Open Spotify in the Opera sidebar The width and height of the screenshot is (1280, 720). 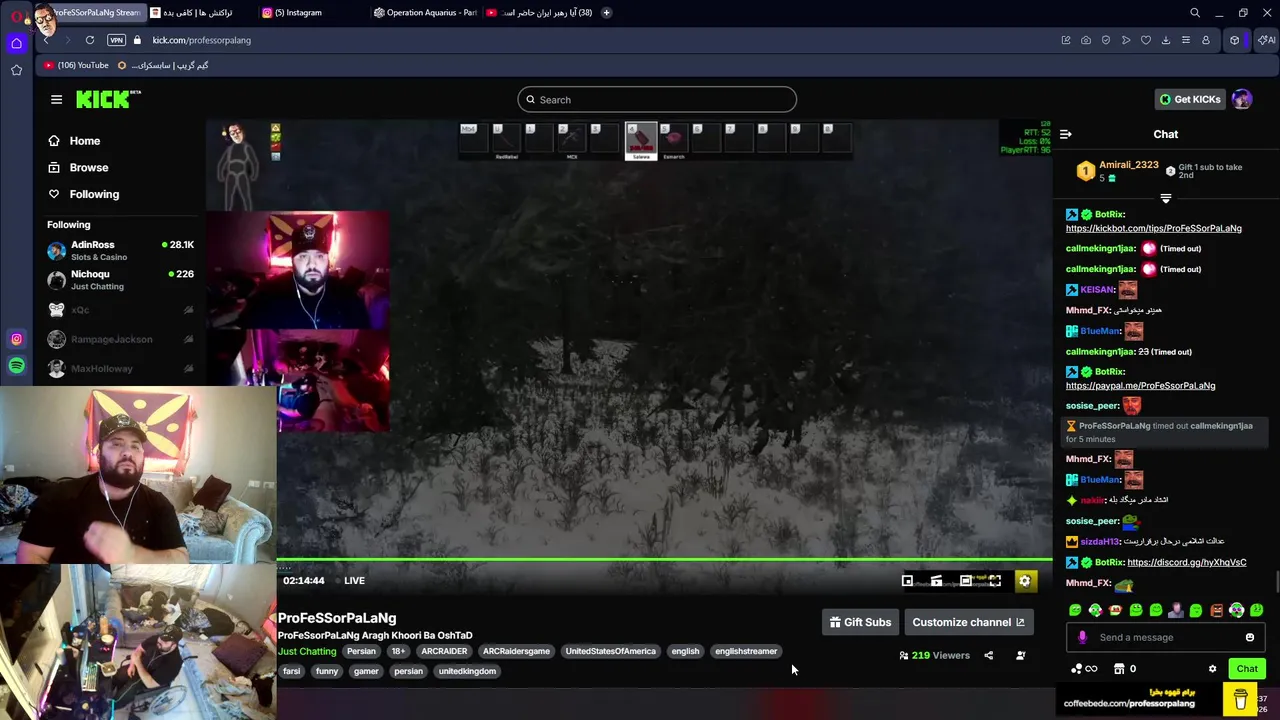click(x=16, y=367)
